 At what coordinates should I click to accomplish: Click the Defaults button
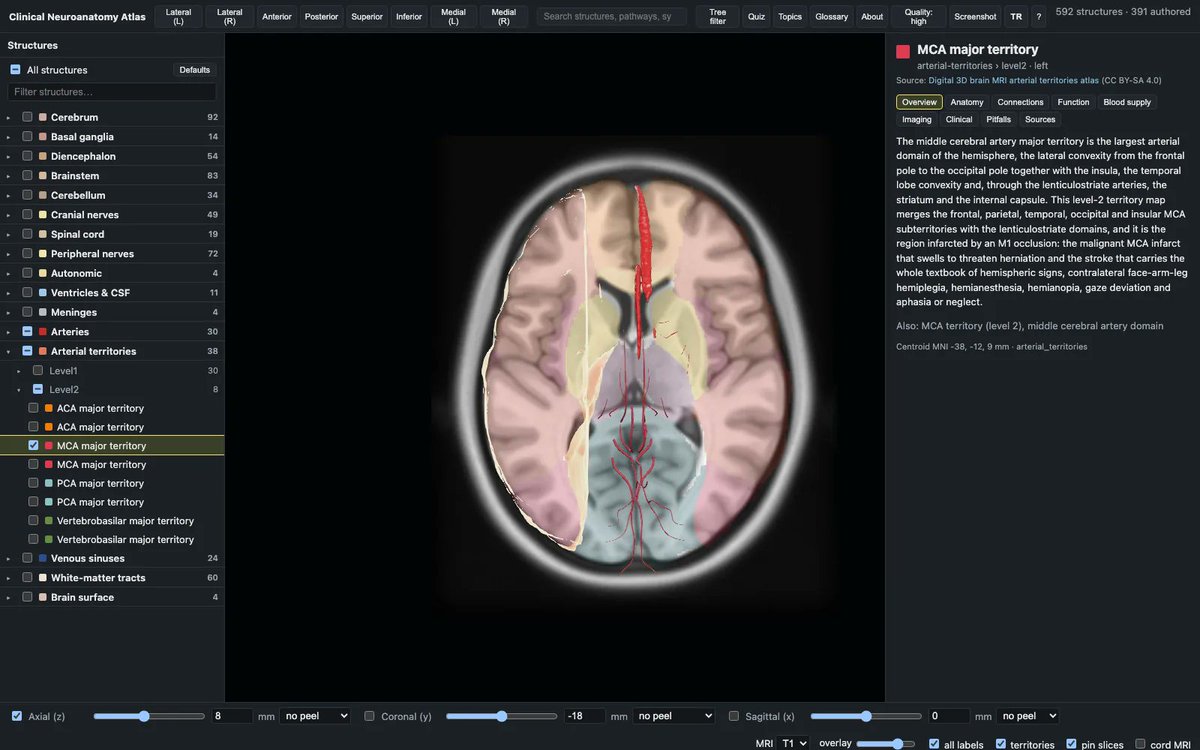(x=195, y=70)
